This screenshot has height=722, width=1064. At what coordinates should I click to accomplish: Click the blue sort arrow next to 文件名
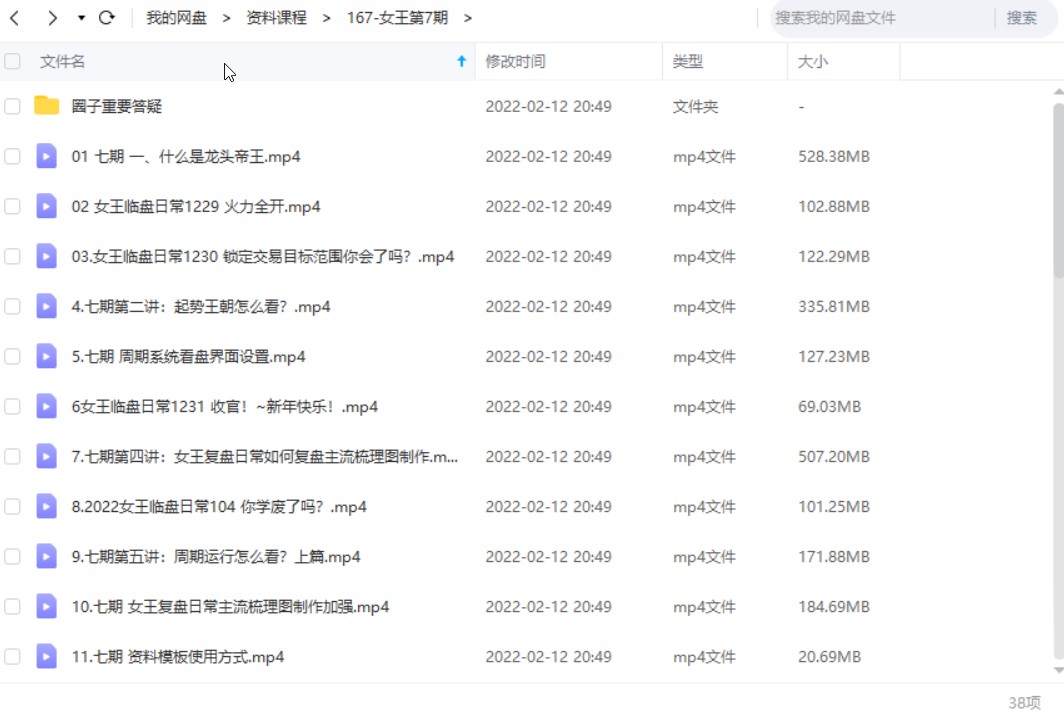(461, 61)
